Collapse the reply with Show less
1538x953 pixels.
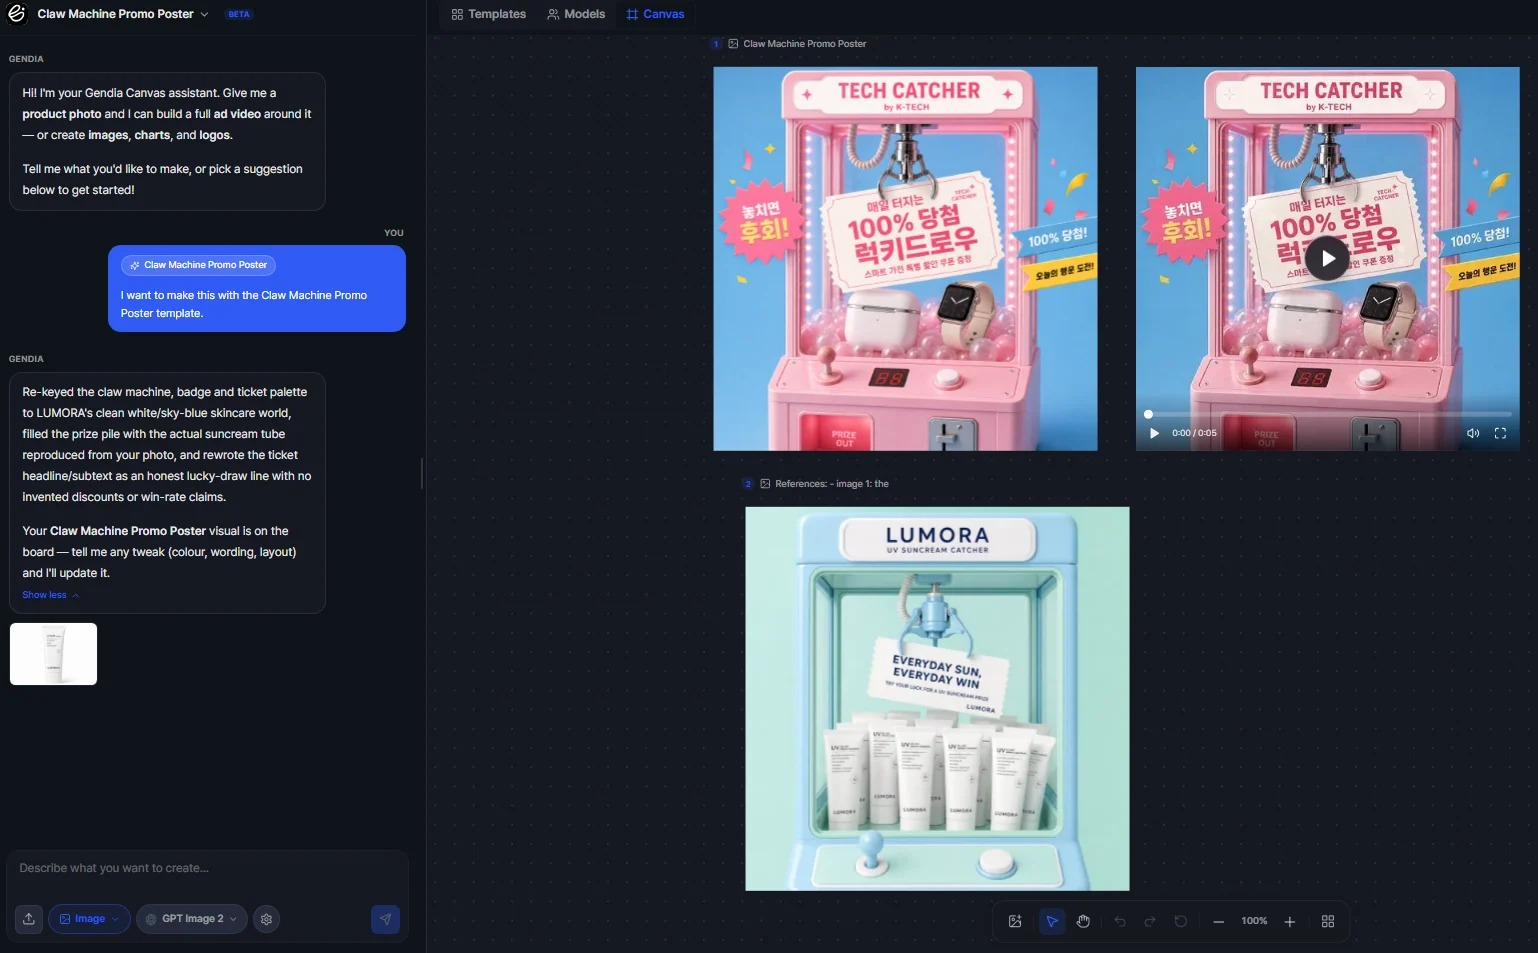click(x=50, y=595)
